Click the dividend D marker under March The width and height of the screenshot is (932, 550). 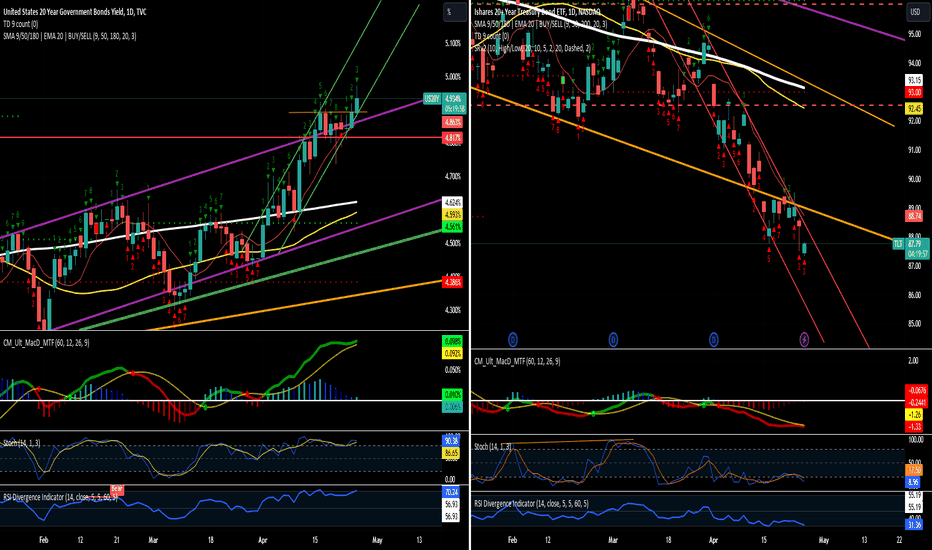(x=613, y=340)
